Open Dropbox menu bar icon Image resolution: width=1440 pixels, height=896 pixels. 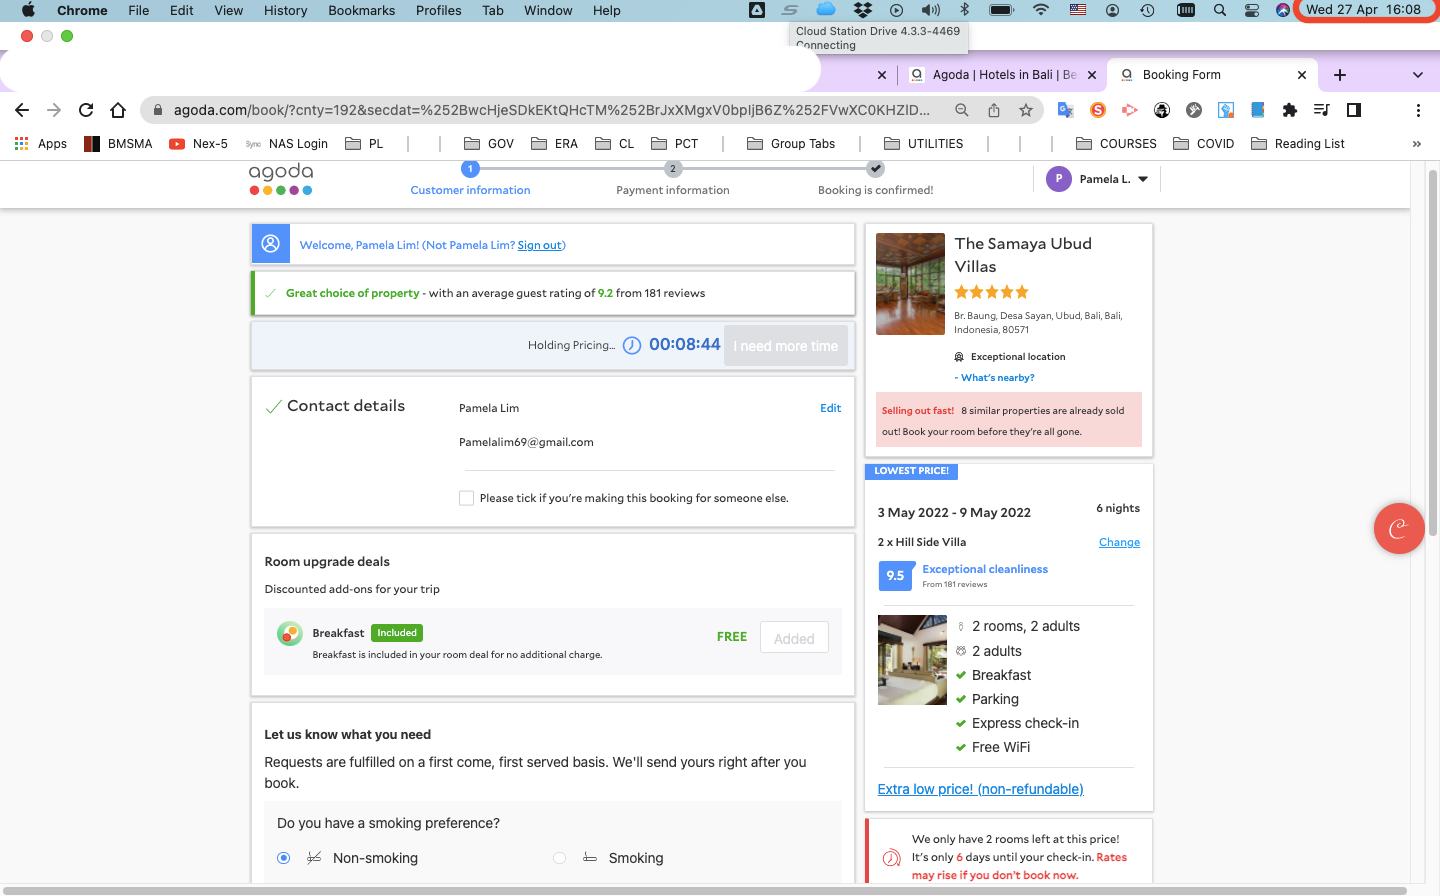862,10
